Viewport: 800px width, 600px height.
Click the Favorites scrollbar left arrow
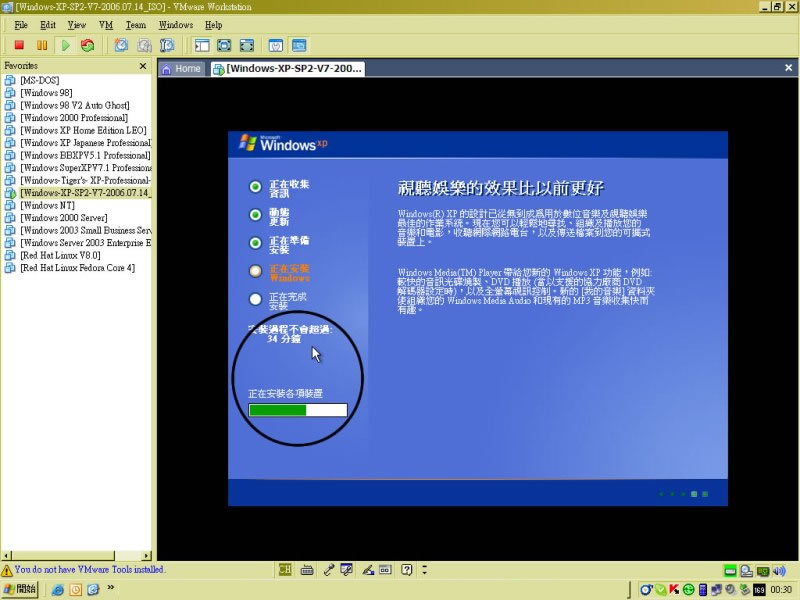[x=6, y=555]
